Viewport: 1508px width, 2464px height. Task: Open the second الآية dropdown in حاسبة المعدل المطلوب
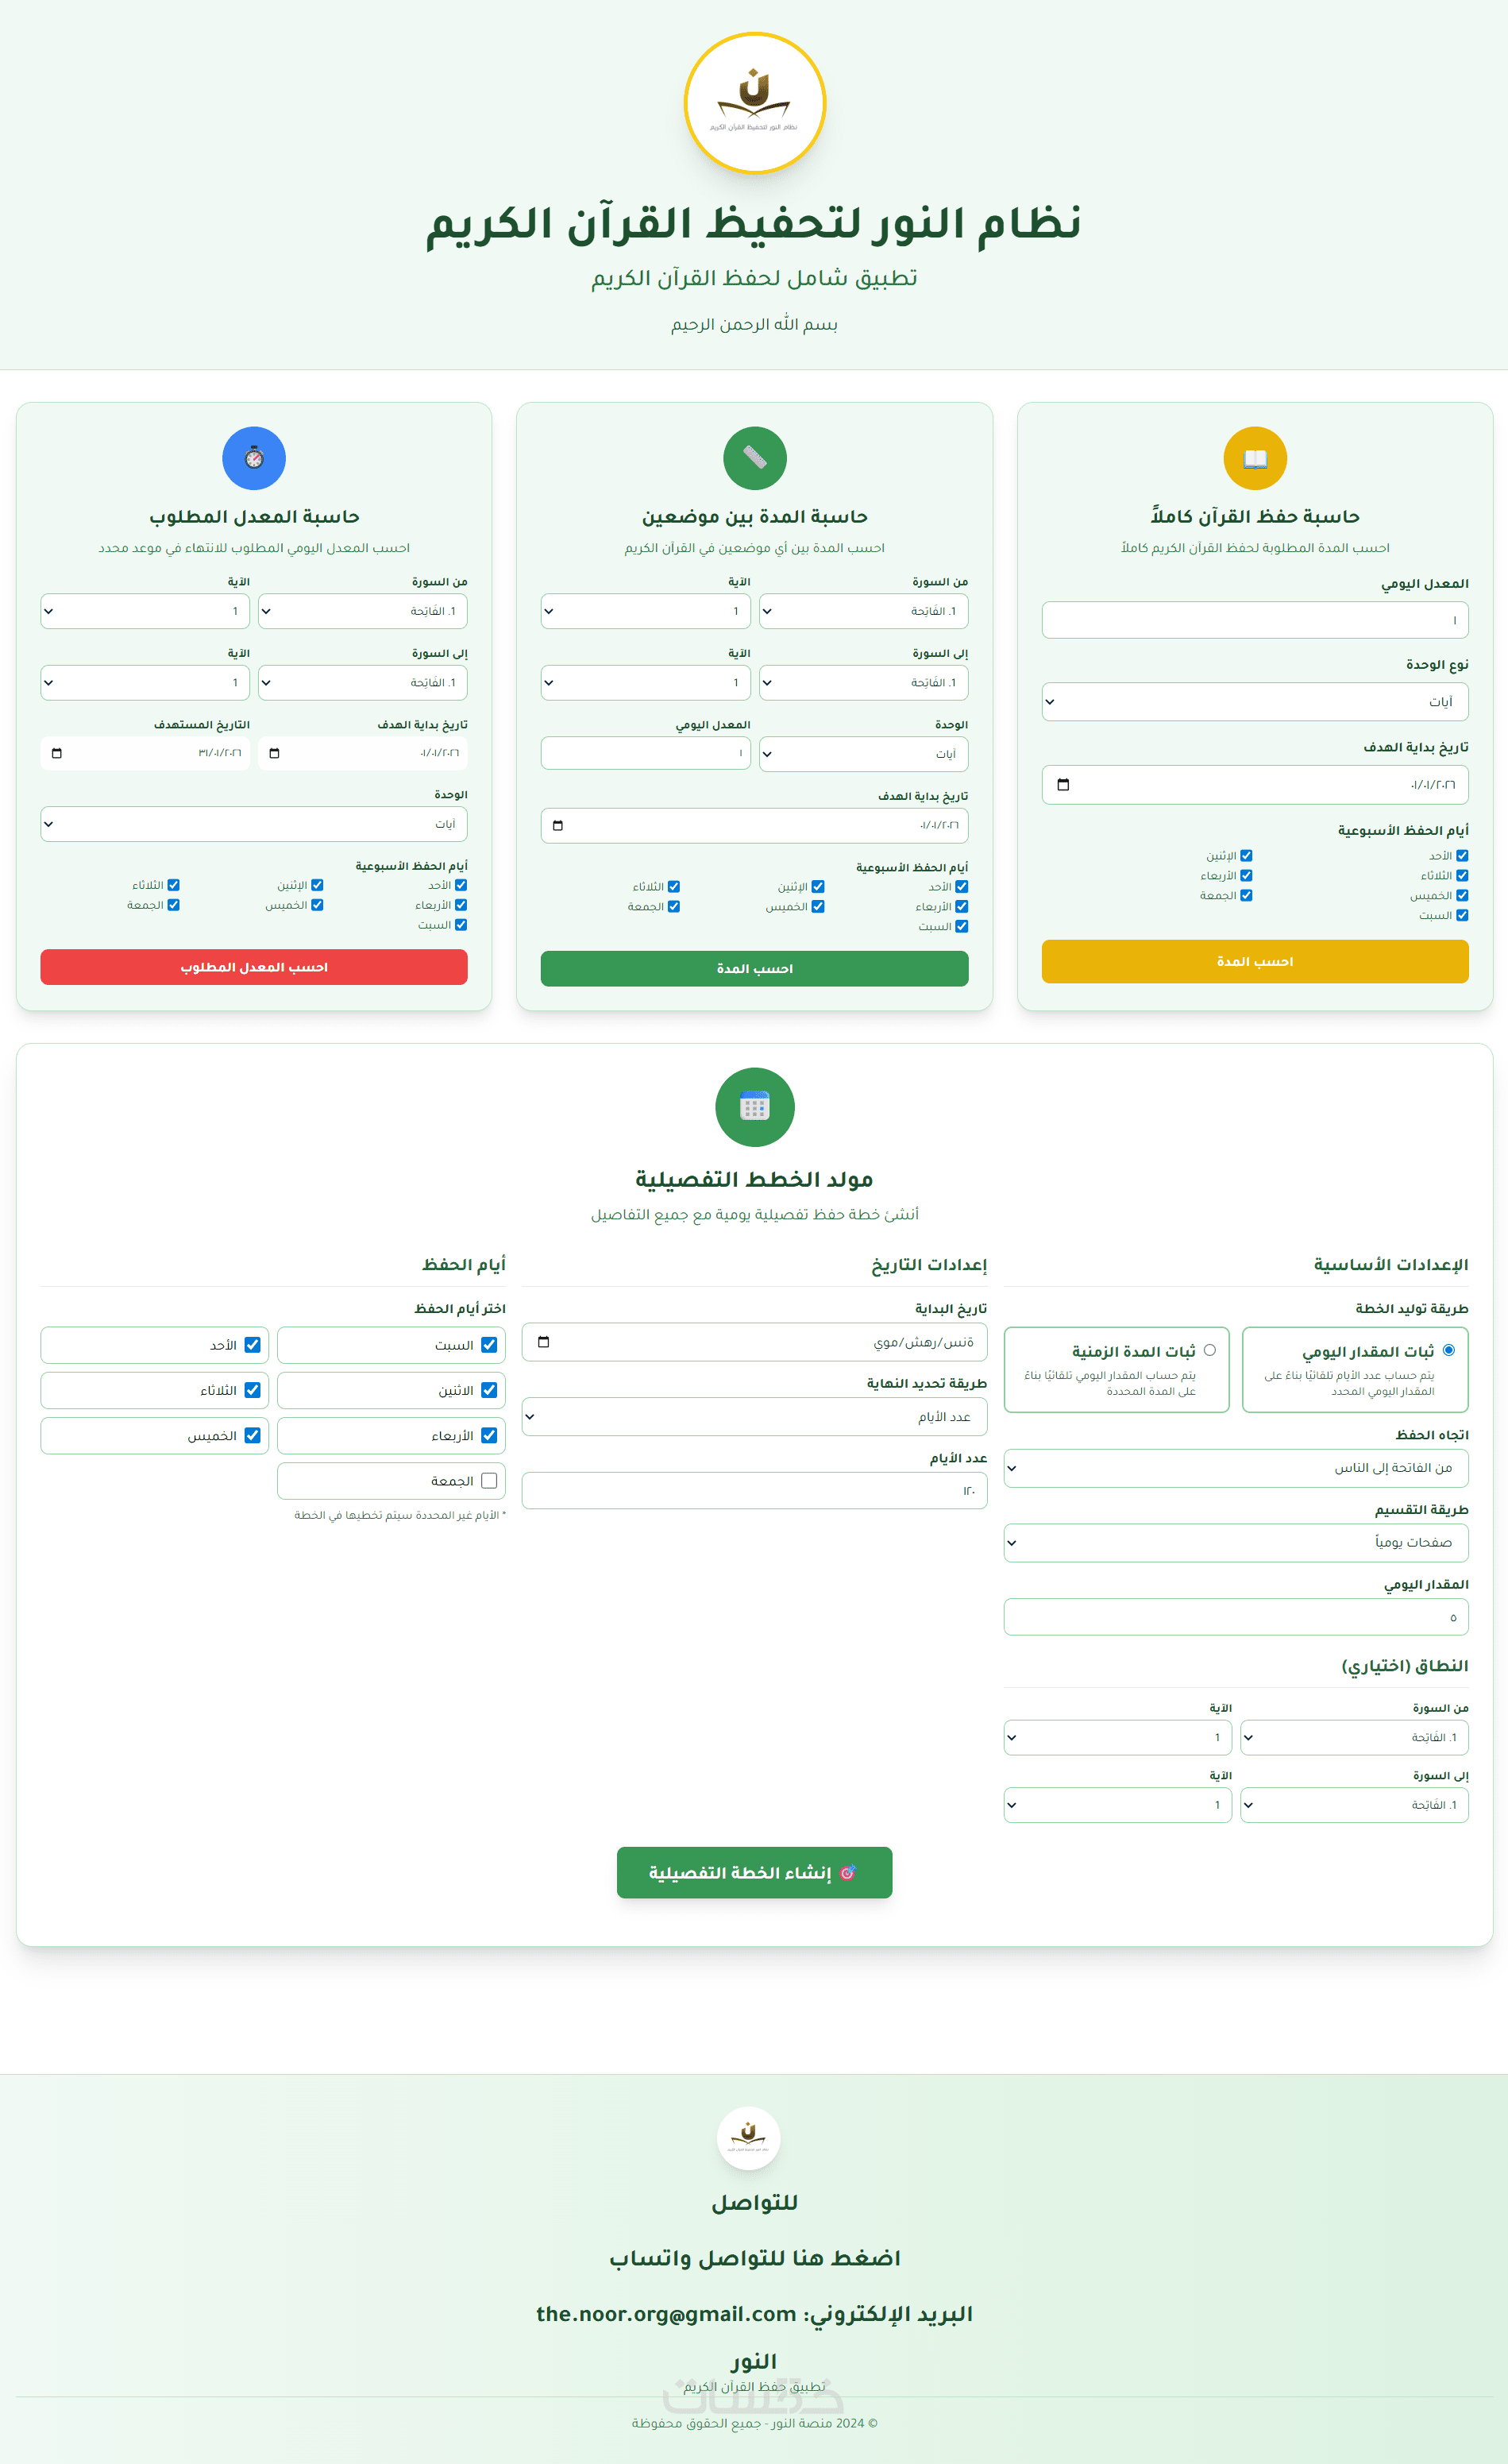coord(145,683)
